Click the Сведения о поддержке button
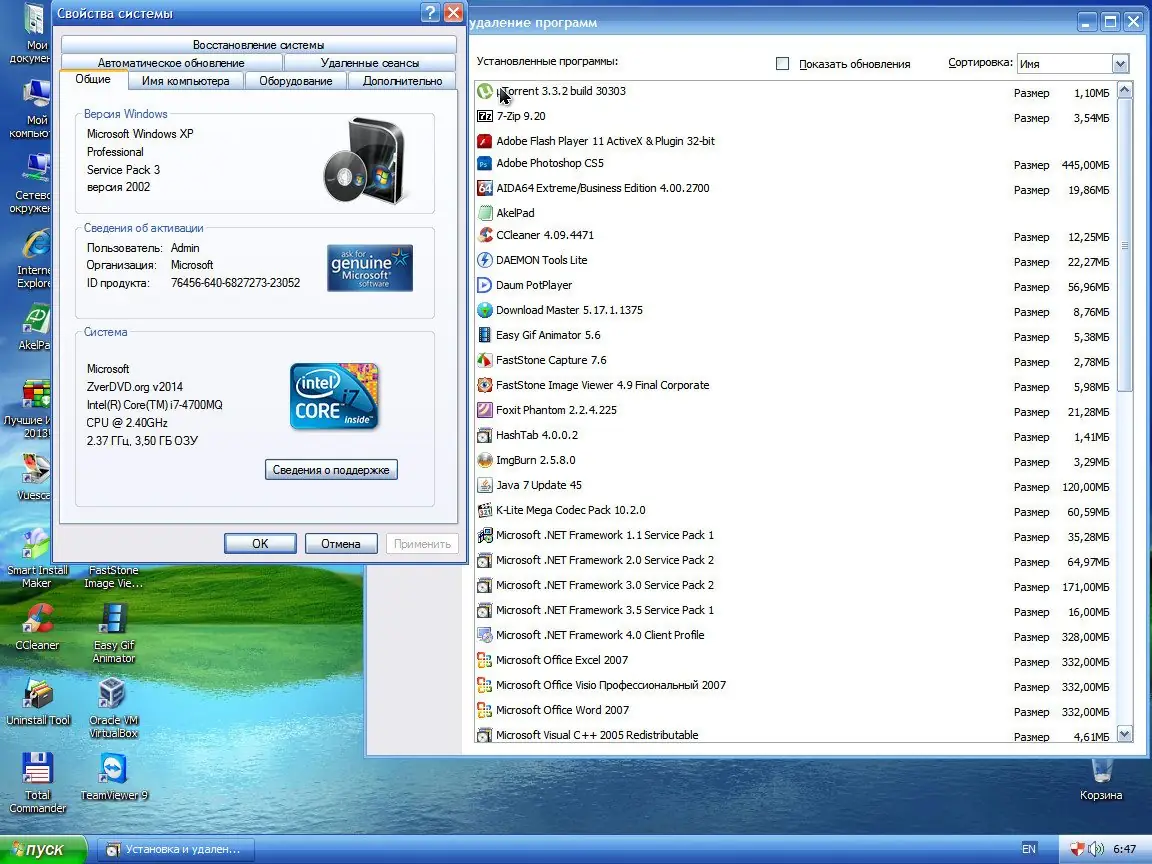 pos(331,469)
